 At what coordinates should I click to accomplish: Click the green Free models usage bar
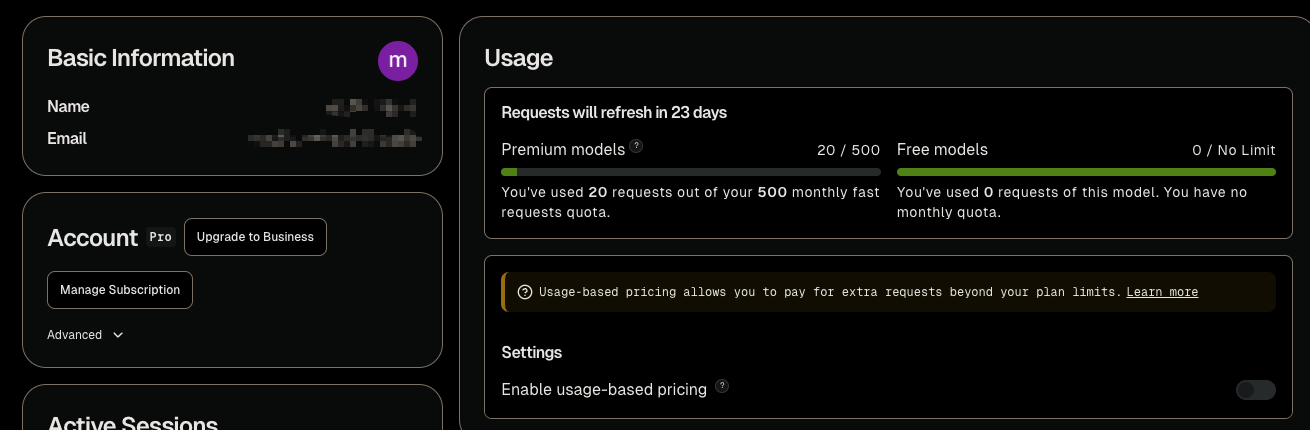1086,172
